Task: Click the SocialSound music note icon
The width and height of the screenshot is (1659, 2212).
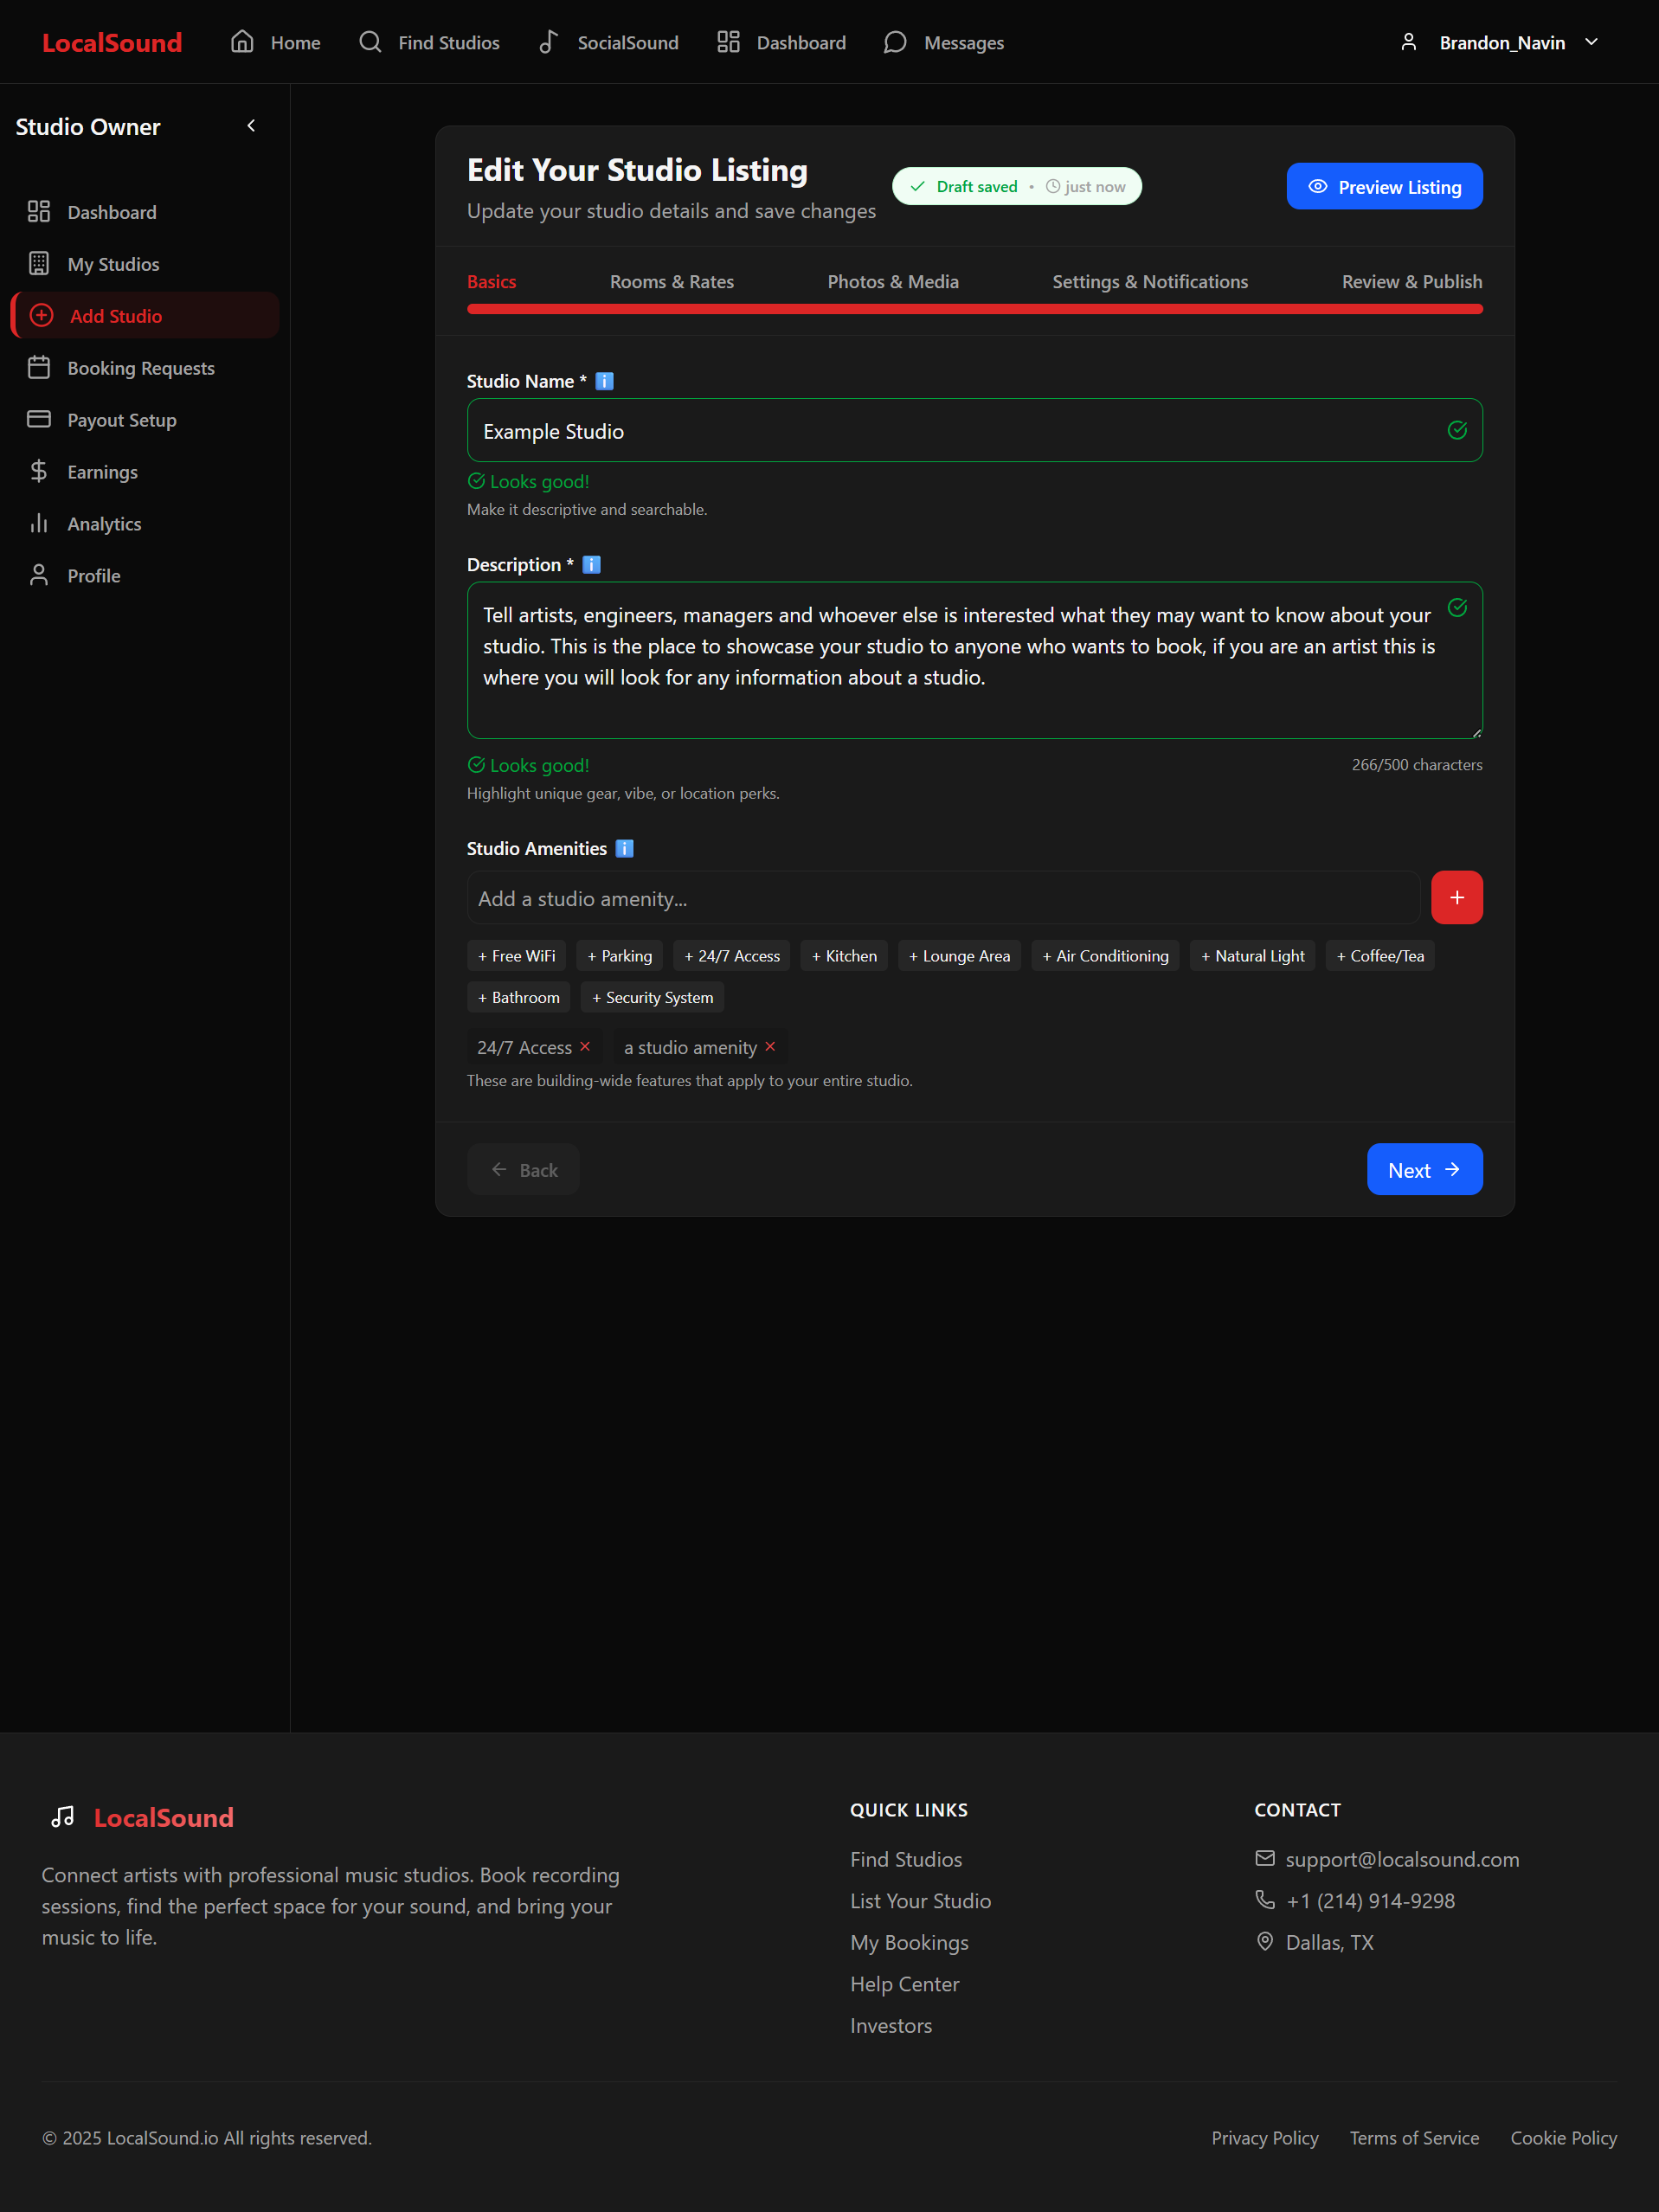Action: pos(548,42)
